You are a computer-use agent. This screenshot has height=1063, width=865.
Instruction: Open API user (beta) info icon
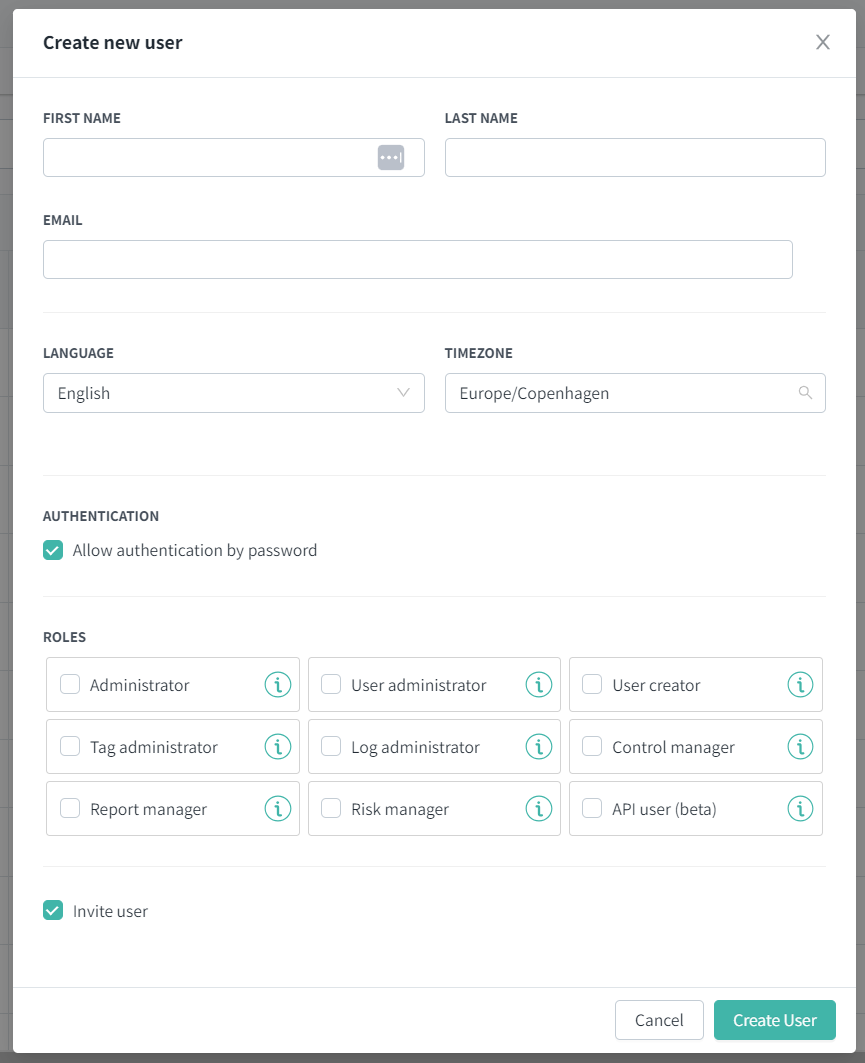pos(800,809)
